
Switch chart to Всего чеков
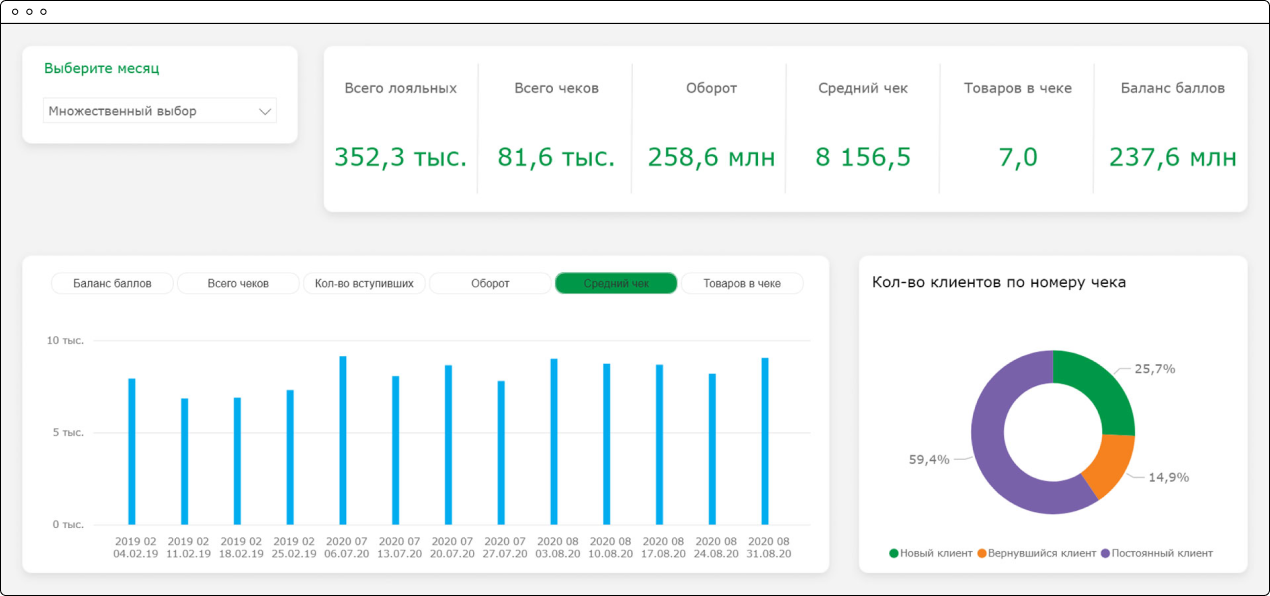pos(238,284)
